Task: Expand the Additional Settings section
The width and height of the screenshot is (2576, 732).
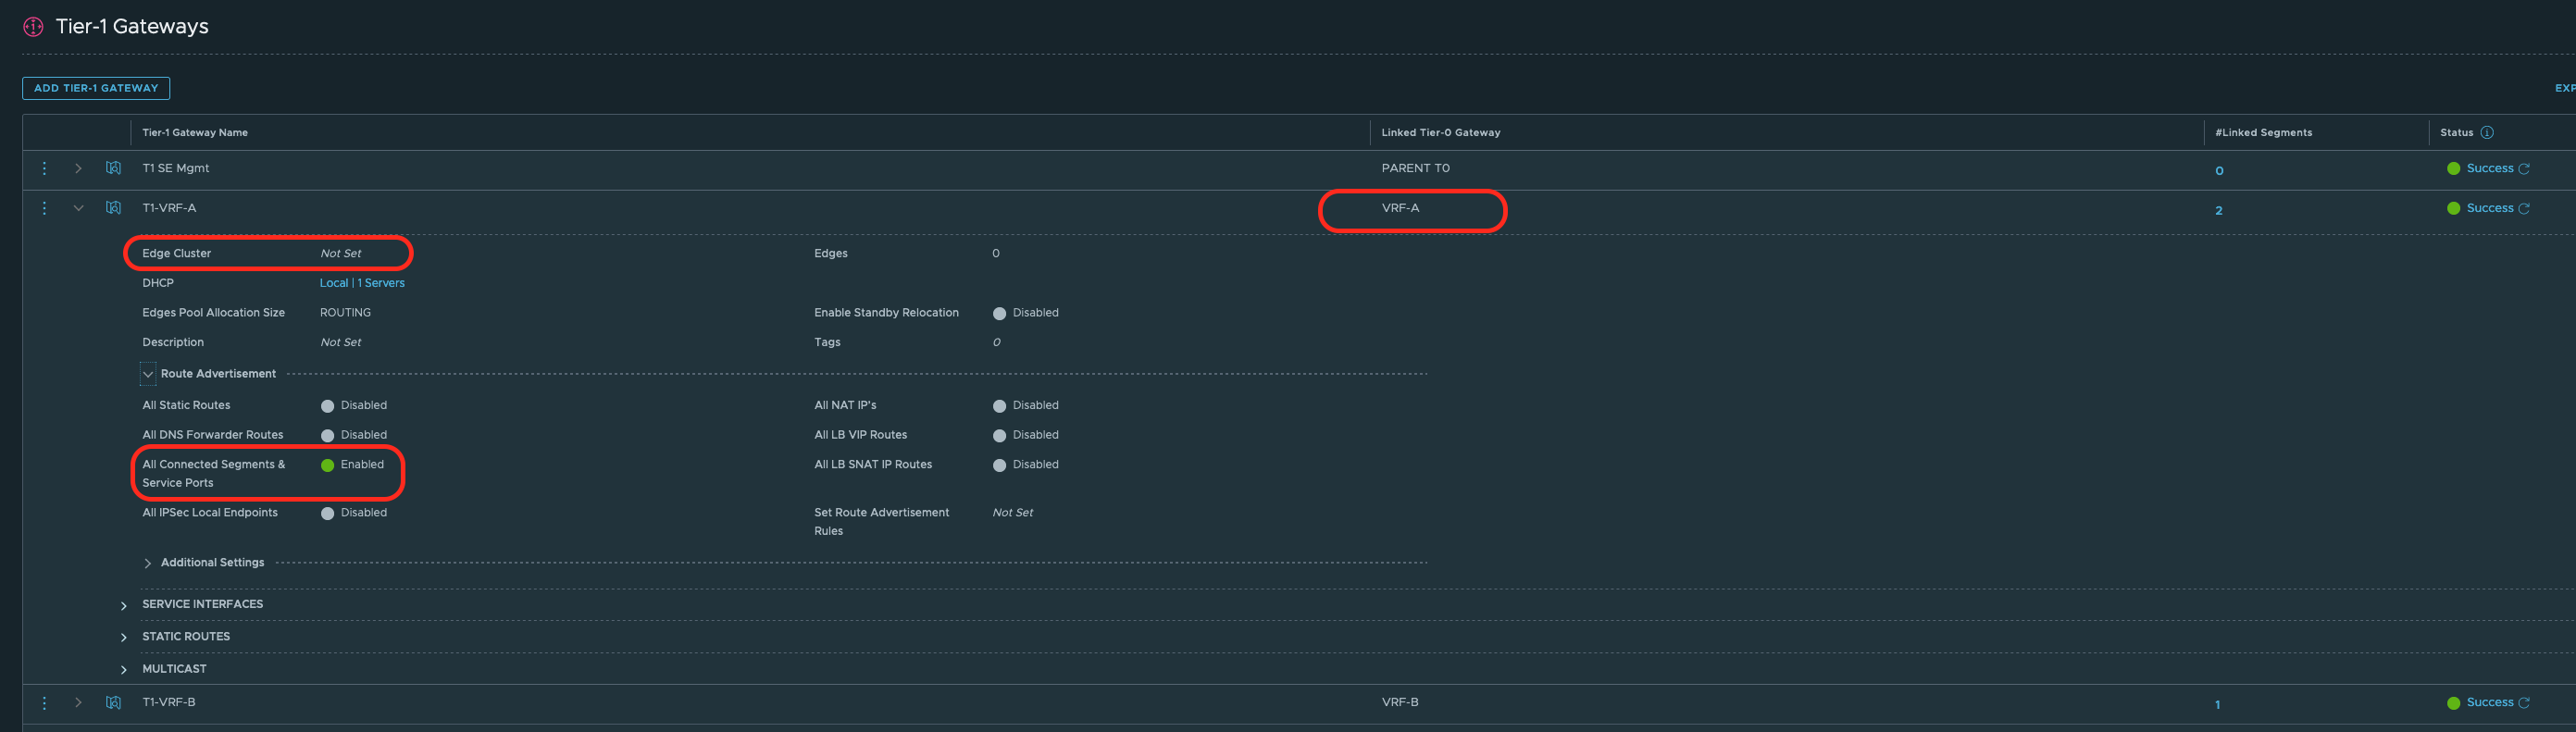Action: pos(148,563)
